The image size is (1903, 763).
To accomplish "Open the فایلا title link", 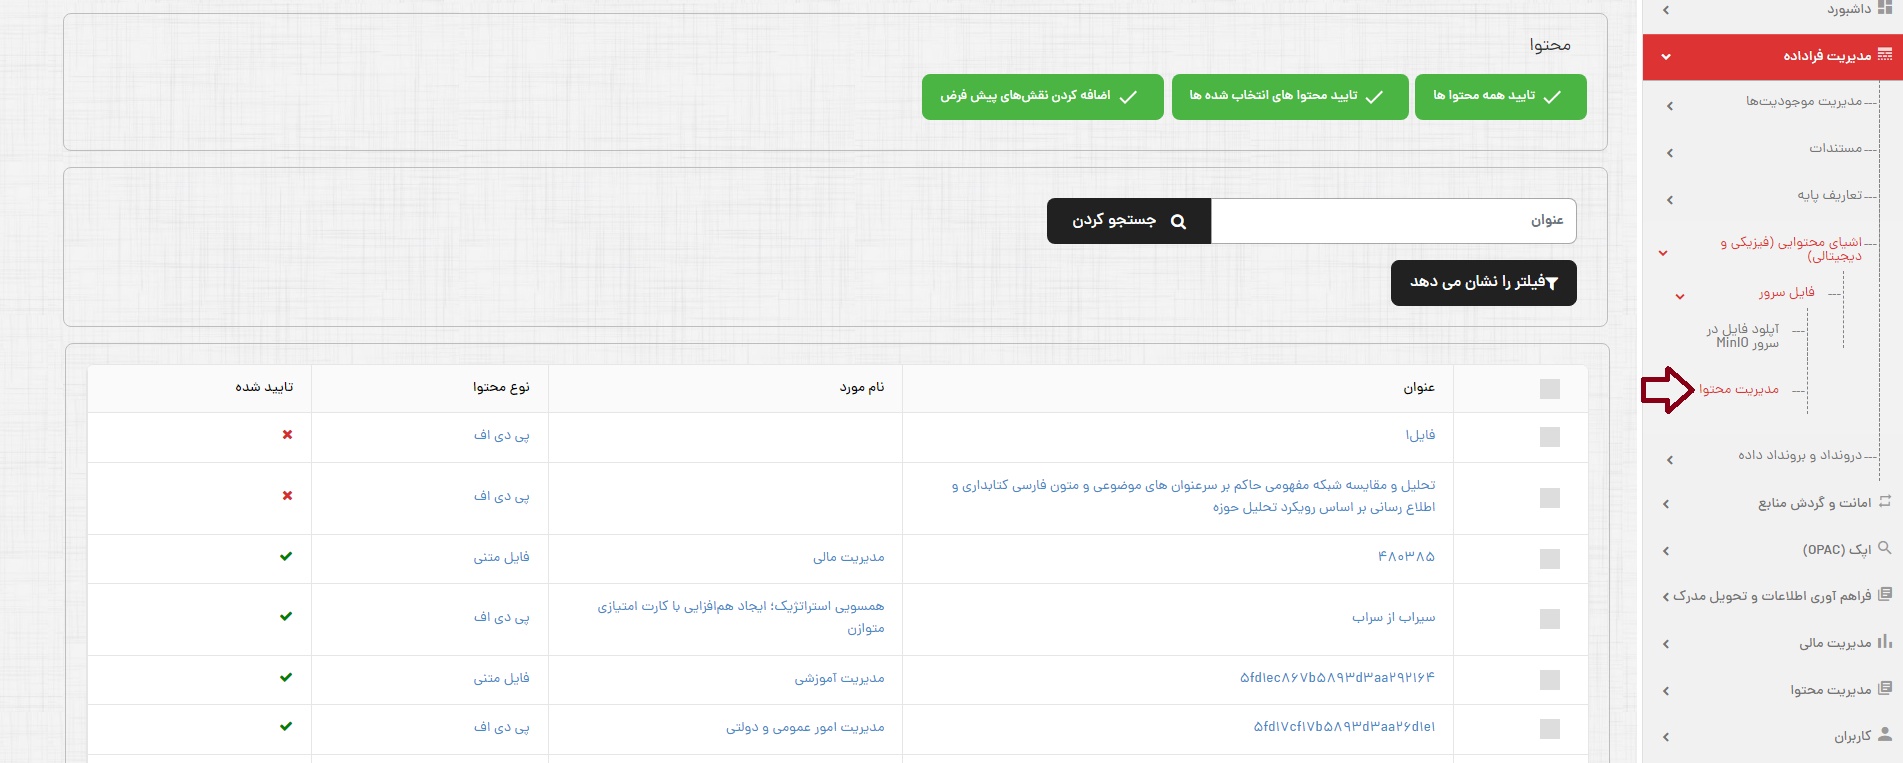I will [1420, 435].
